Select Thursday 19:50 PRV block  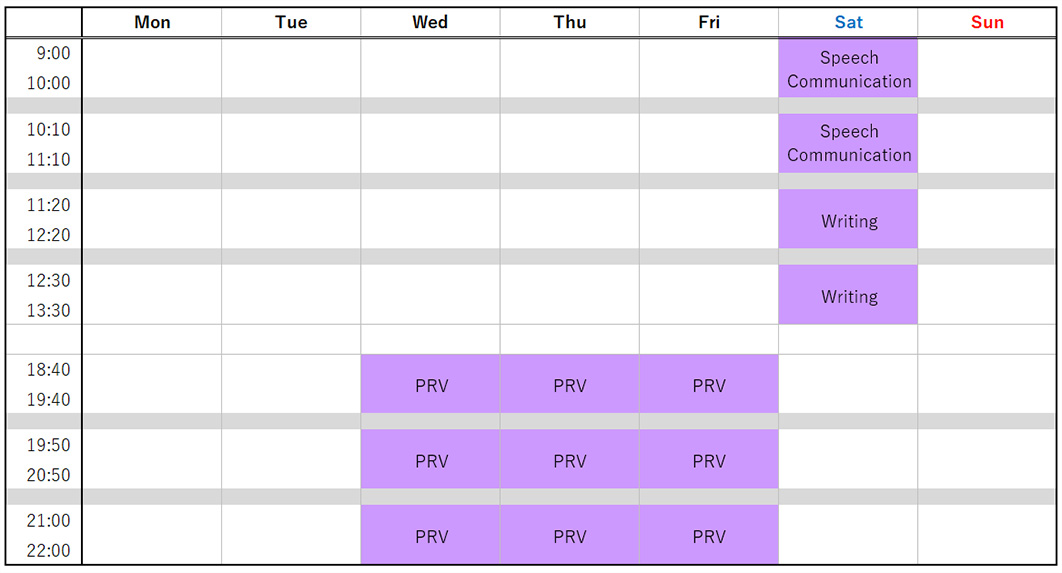pos(570,460)
